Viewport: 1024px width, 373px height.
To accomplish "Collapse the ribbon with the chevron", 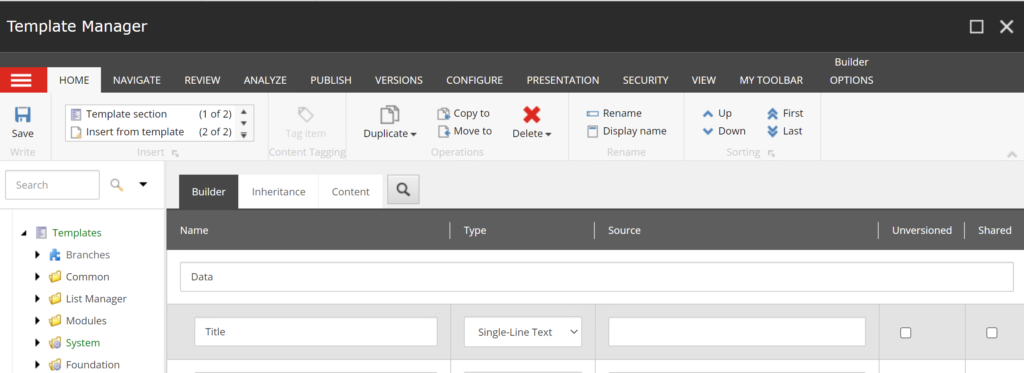I will pos(1012,154).
